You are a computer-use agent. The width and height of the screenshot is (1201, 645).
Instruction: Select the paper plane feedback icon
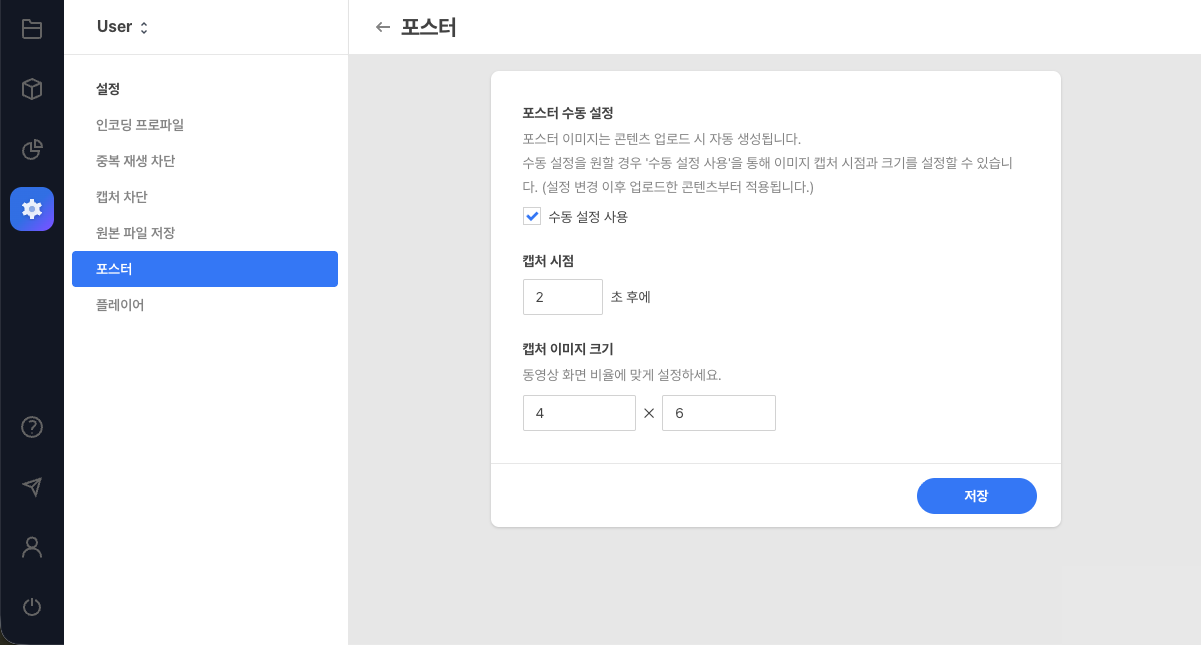[x=31, y=487]
